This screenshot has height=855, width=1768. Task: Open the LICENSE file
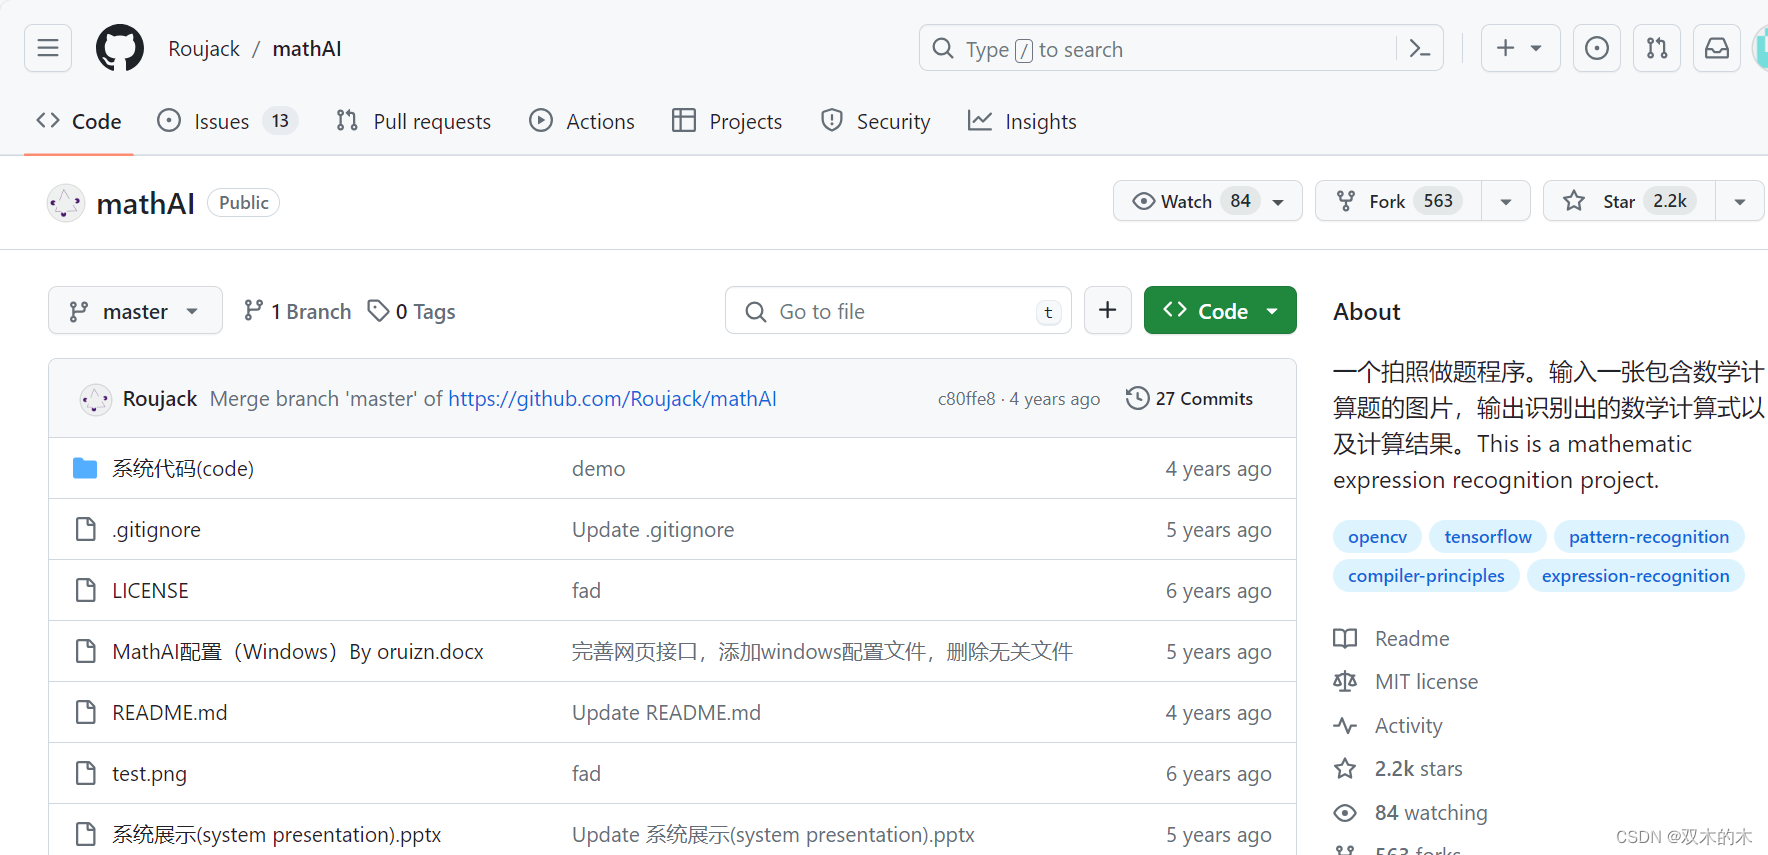tap(150, 590)
